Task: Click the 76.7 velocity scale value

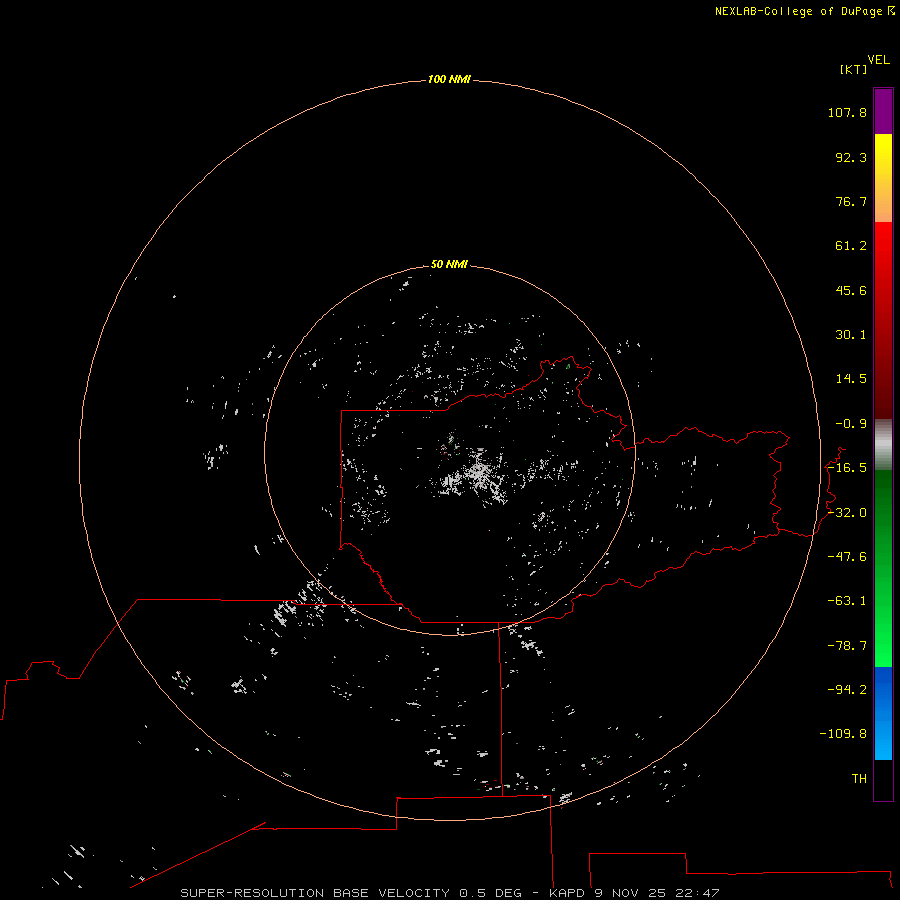Action: click(x=851, y=201)
